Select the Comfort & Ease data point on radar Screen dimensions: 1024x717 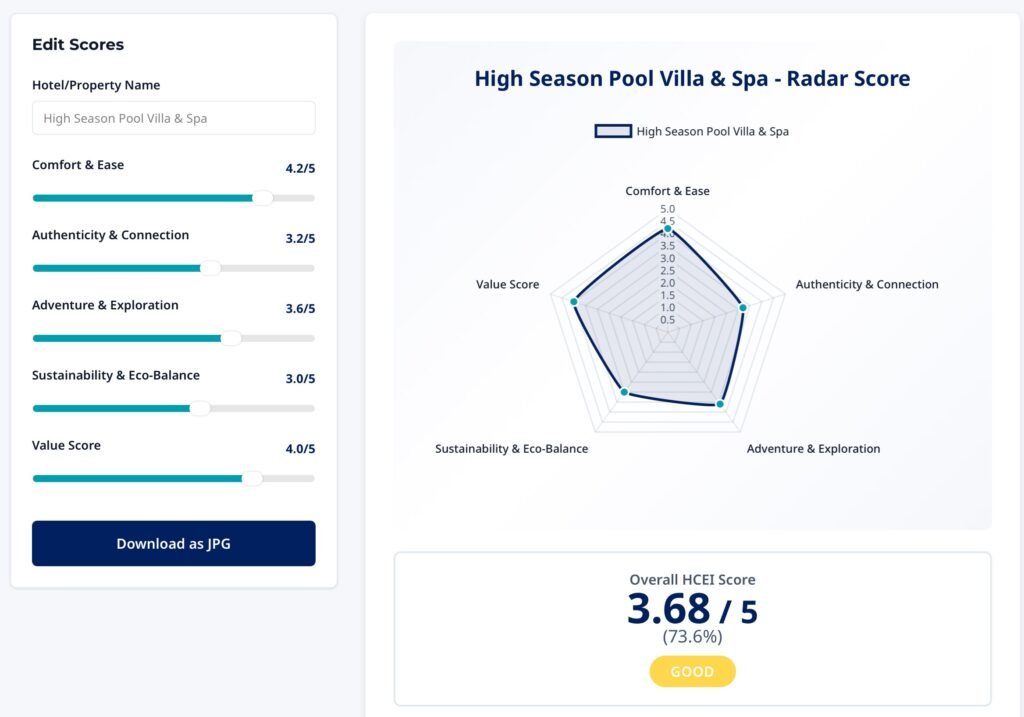(667, 228)
